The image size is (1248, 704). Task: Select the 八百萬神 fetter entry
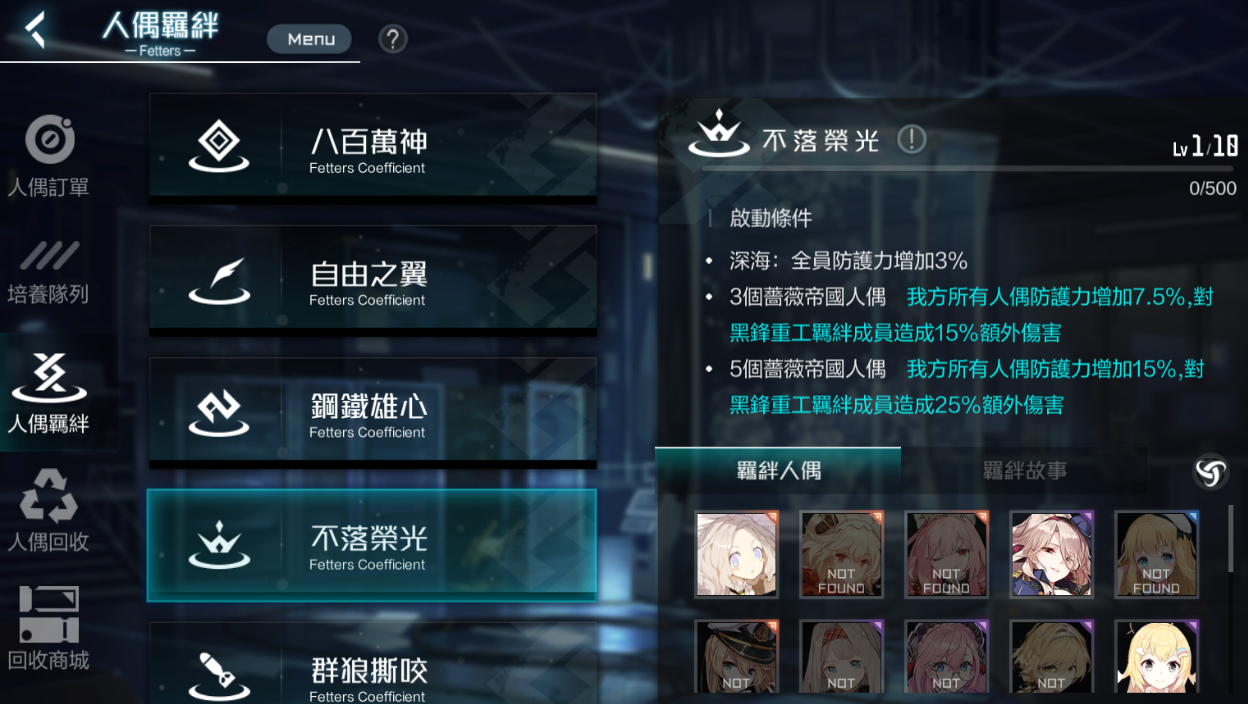373,147
